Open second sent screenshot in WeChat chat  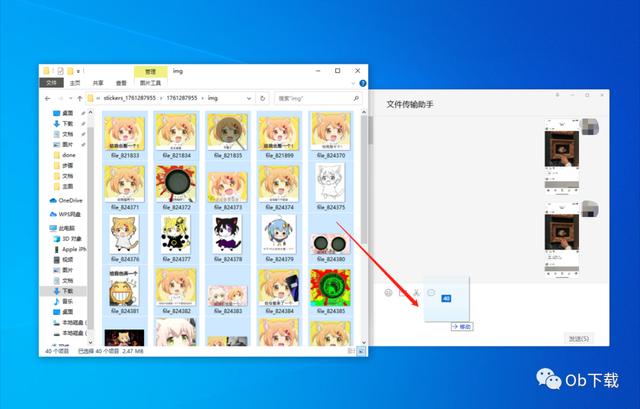(x=562, y=240)
